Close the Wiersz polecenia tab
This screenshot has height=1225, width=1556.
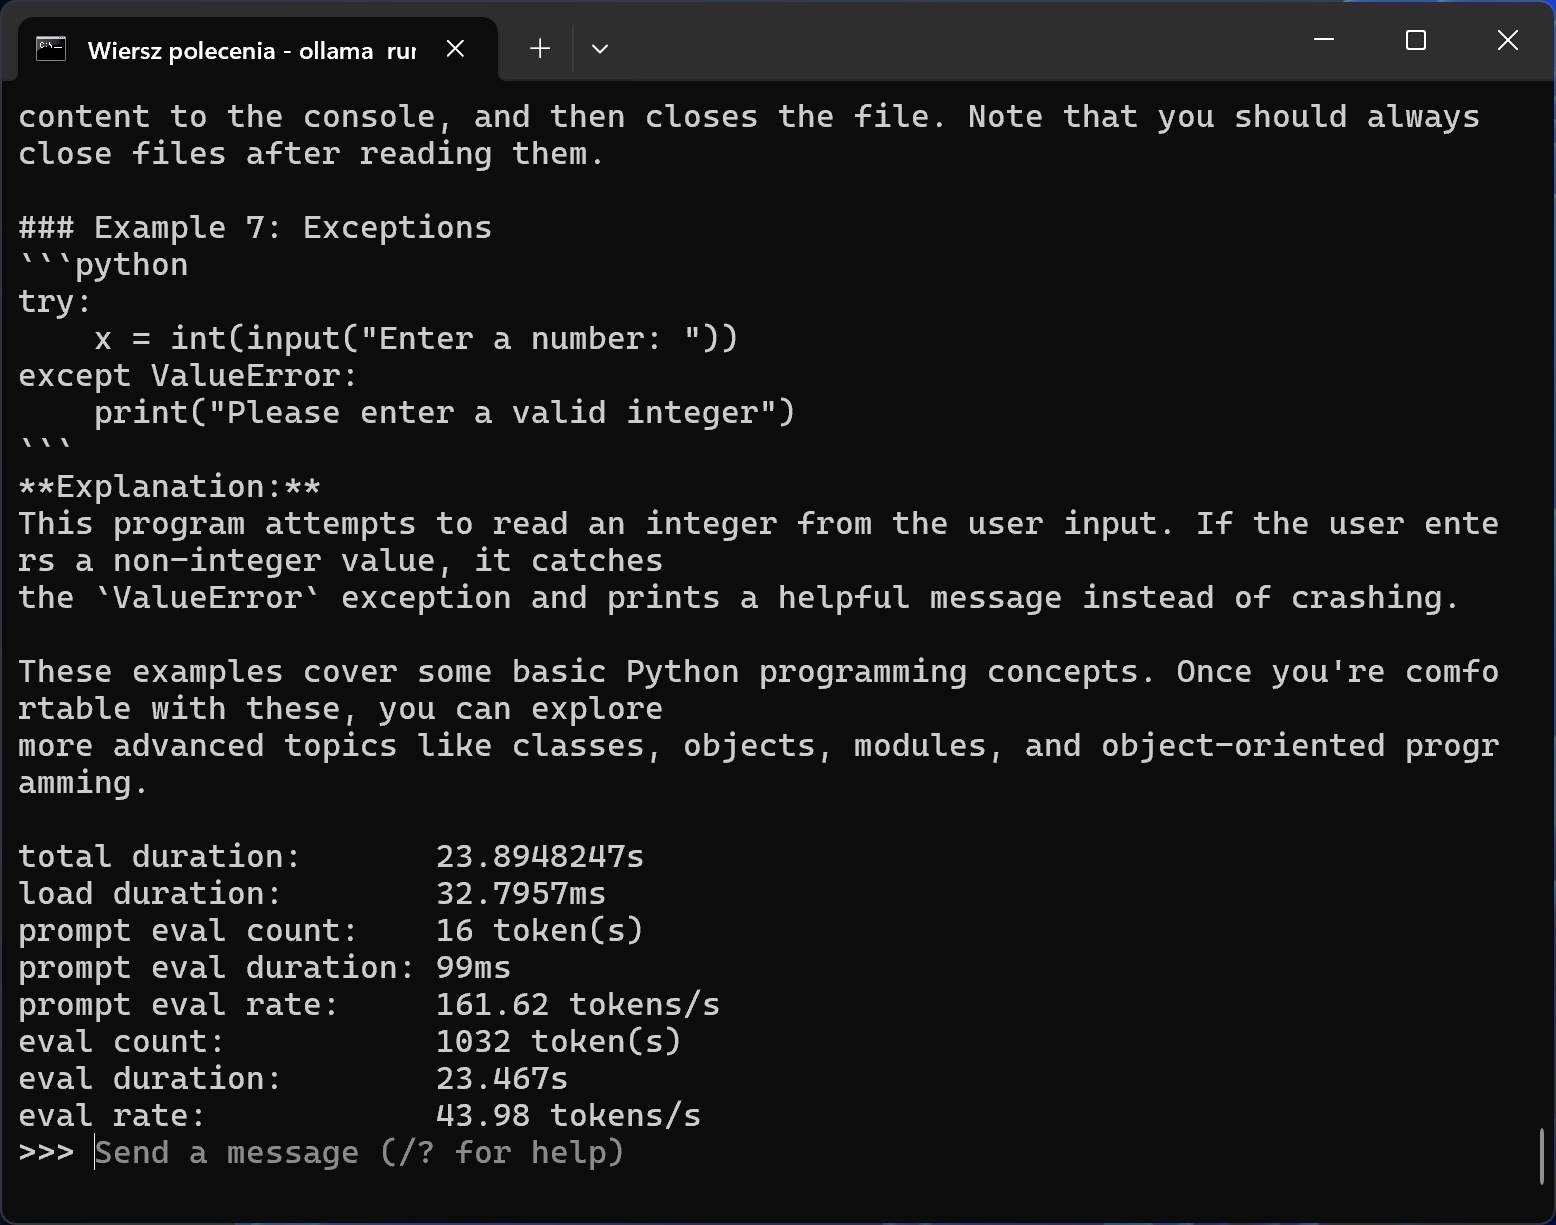coord(455,49)
